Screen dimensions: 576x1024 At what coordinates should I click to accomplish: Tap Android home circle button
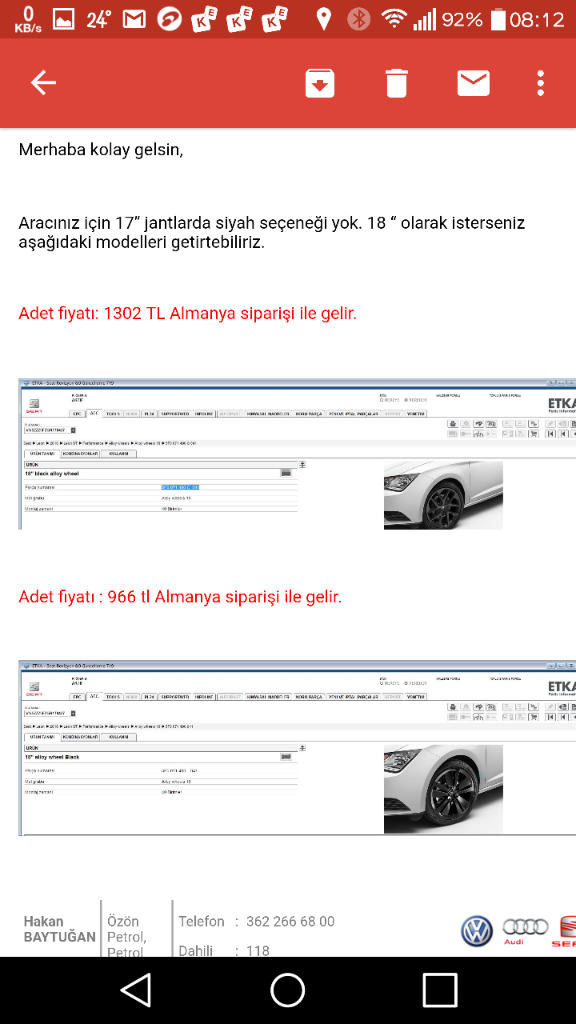(x=287, y=989)
